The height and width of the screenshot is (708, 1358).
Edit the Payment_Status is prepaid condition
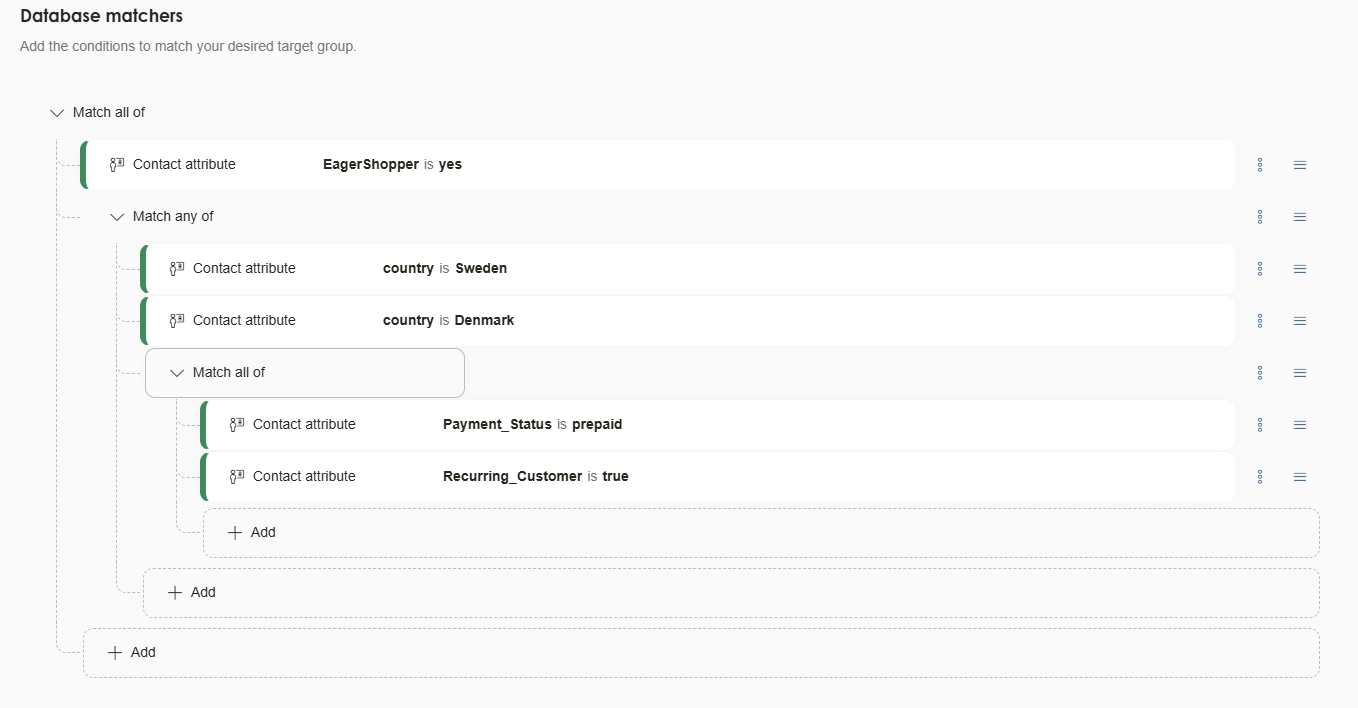532,425
